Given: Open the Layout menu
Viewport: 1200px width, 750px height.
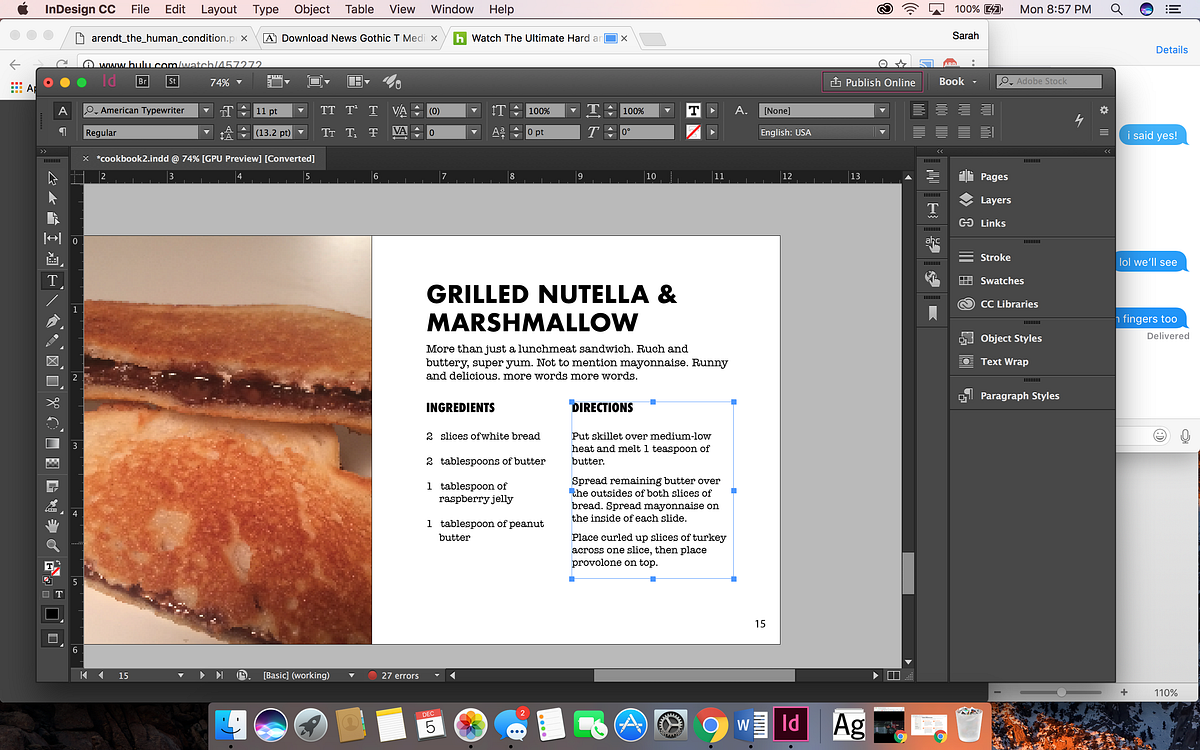Looking at the screenshot, I should click(219, 9).
